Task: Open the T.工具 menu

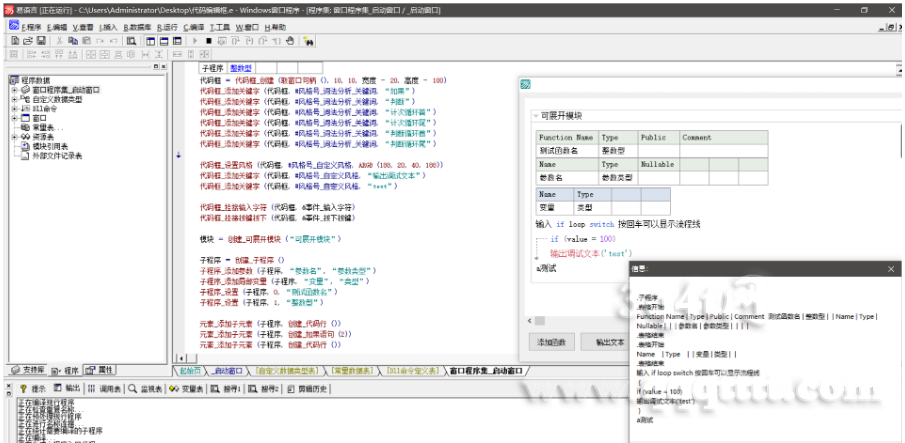Action: (220, 27)
